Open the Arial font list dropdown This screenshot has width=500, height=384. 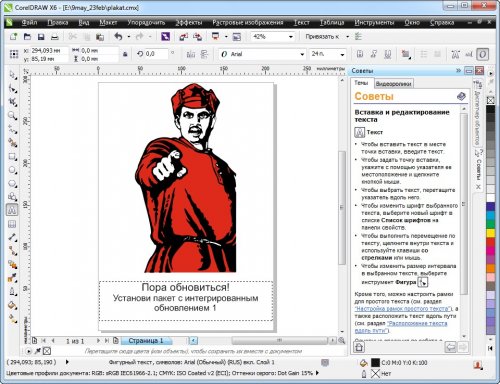(302, 54)
